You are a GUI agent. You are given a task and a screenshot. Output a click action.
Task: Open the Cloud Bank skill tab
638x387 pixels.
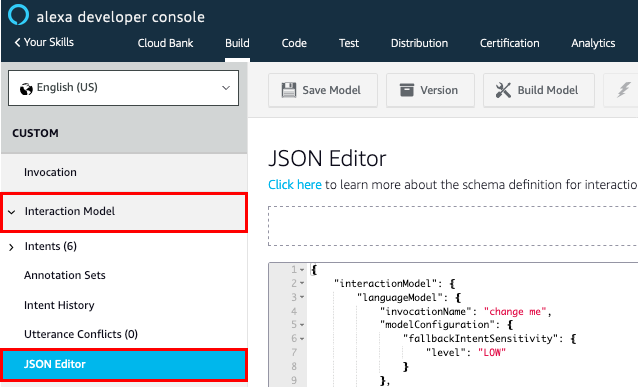pos(165,43)
